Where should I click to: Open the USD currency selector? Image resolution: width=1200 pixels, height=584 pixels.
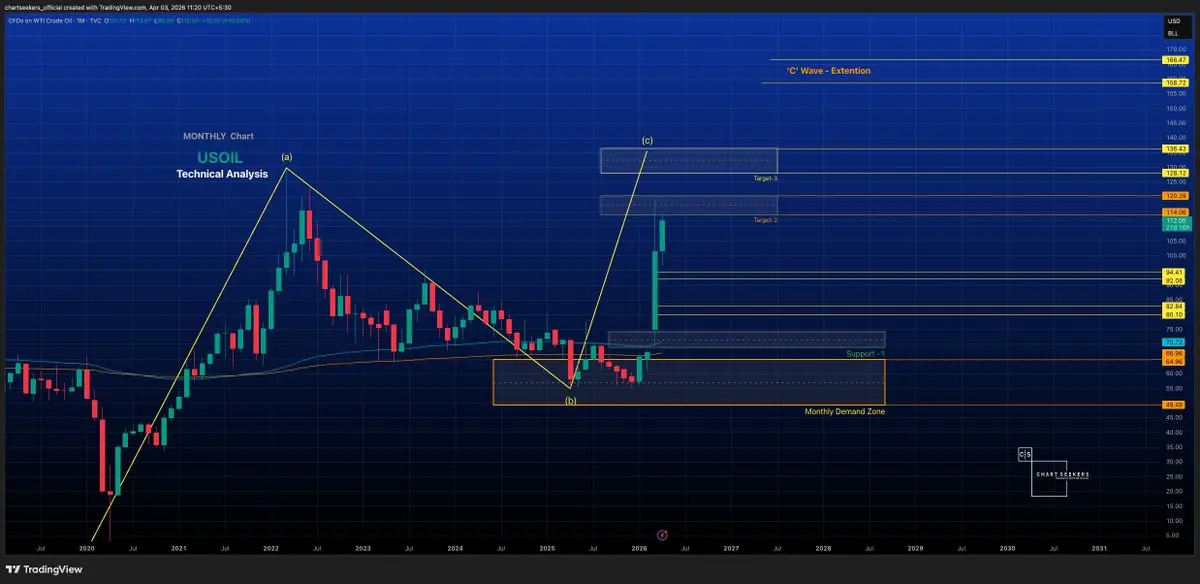(1173, 21)
